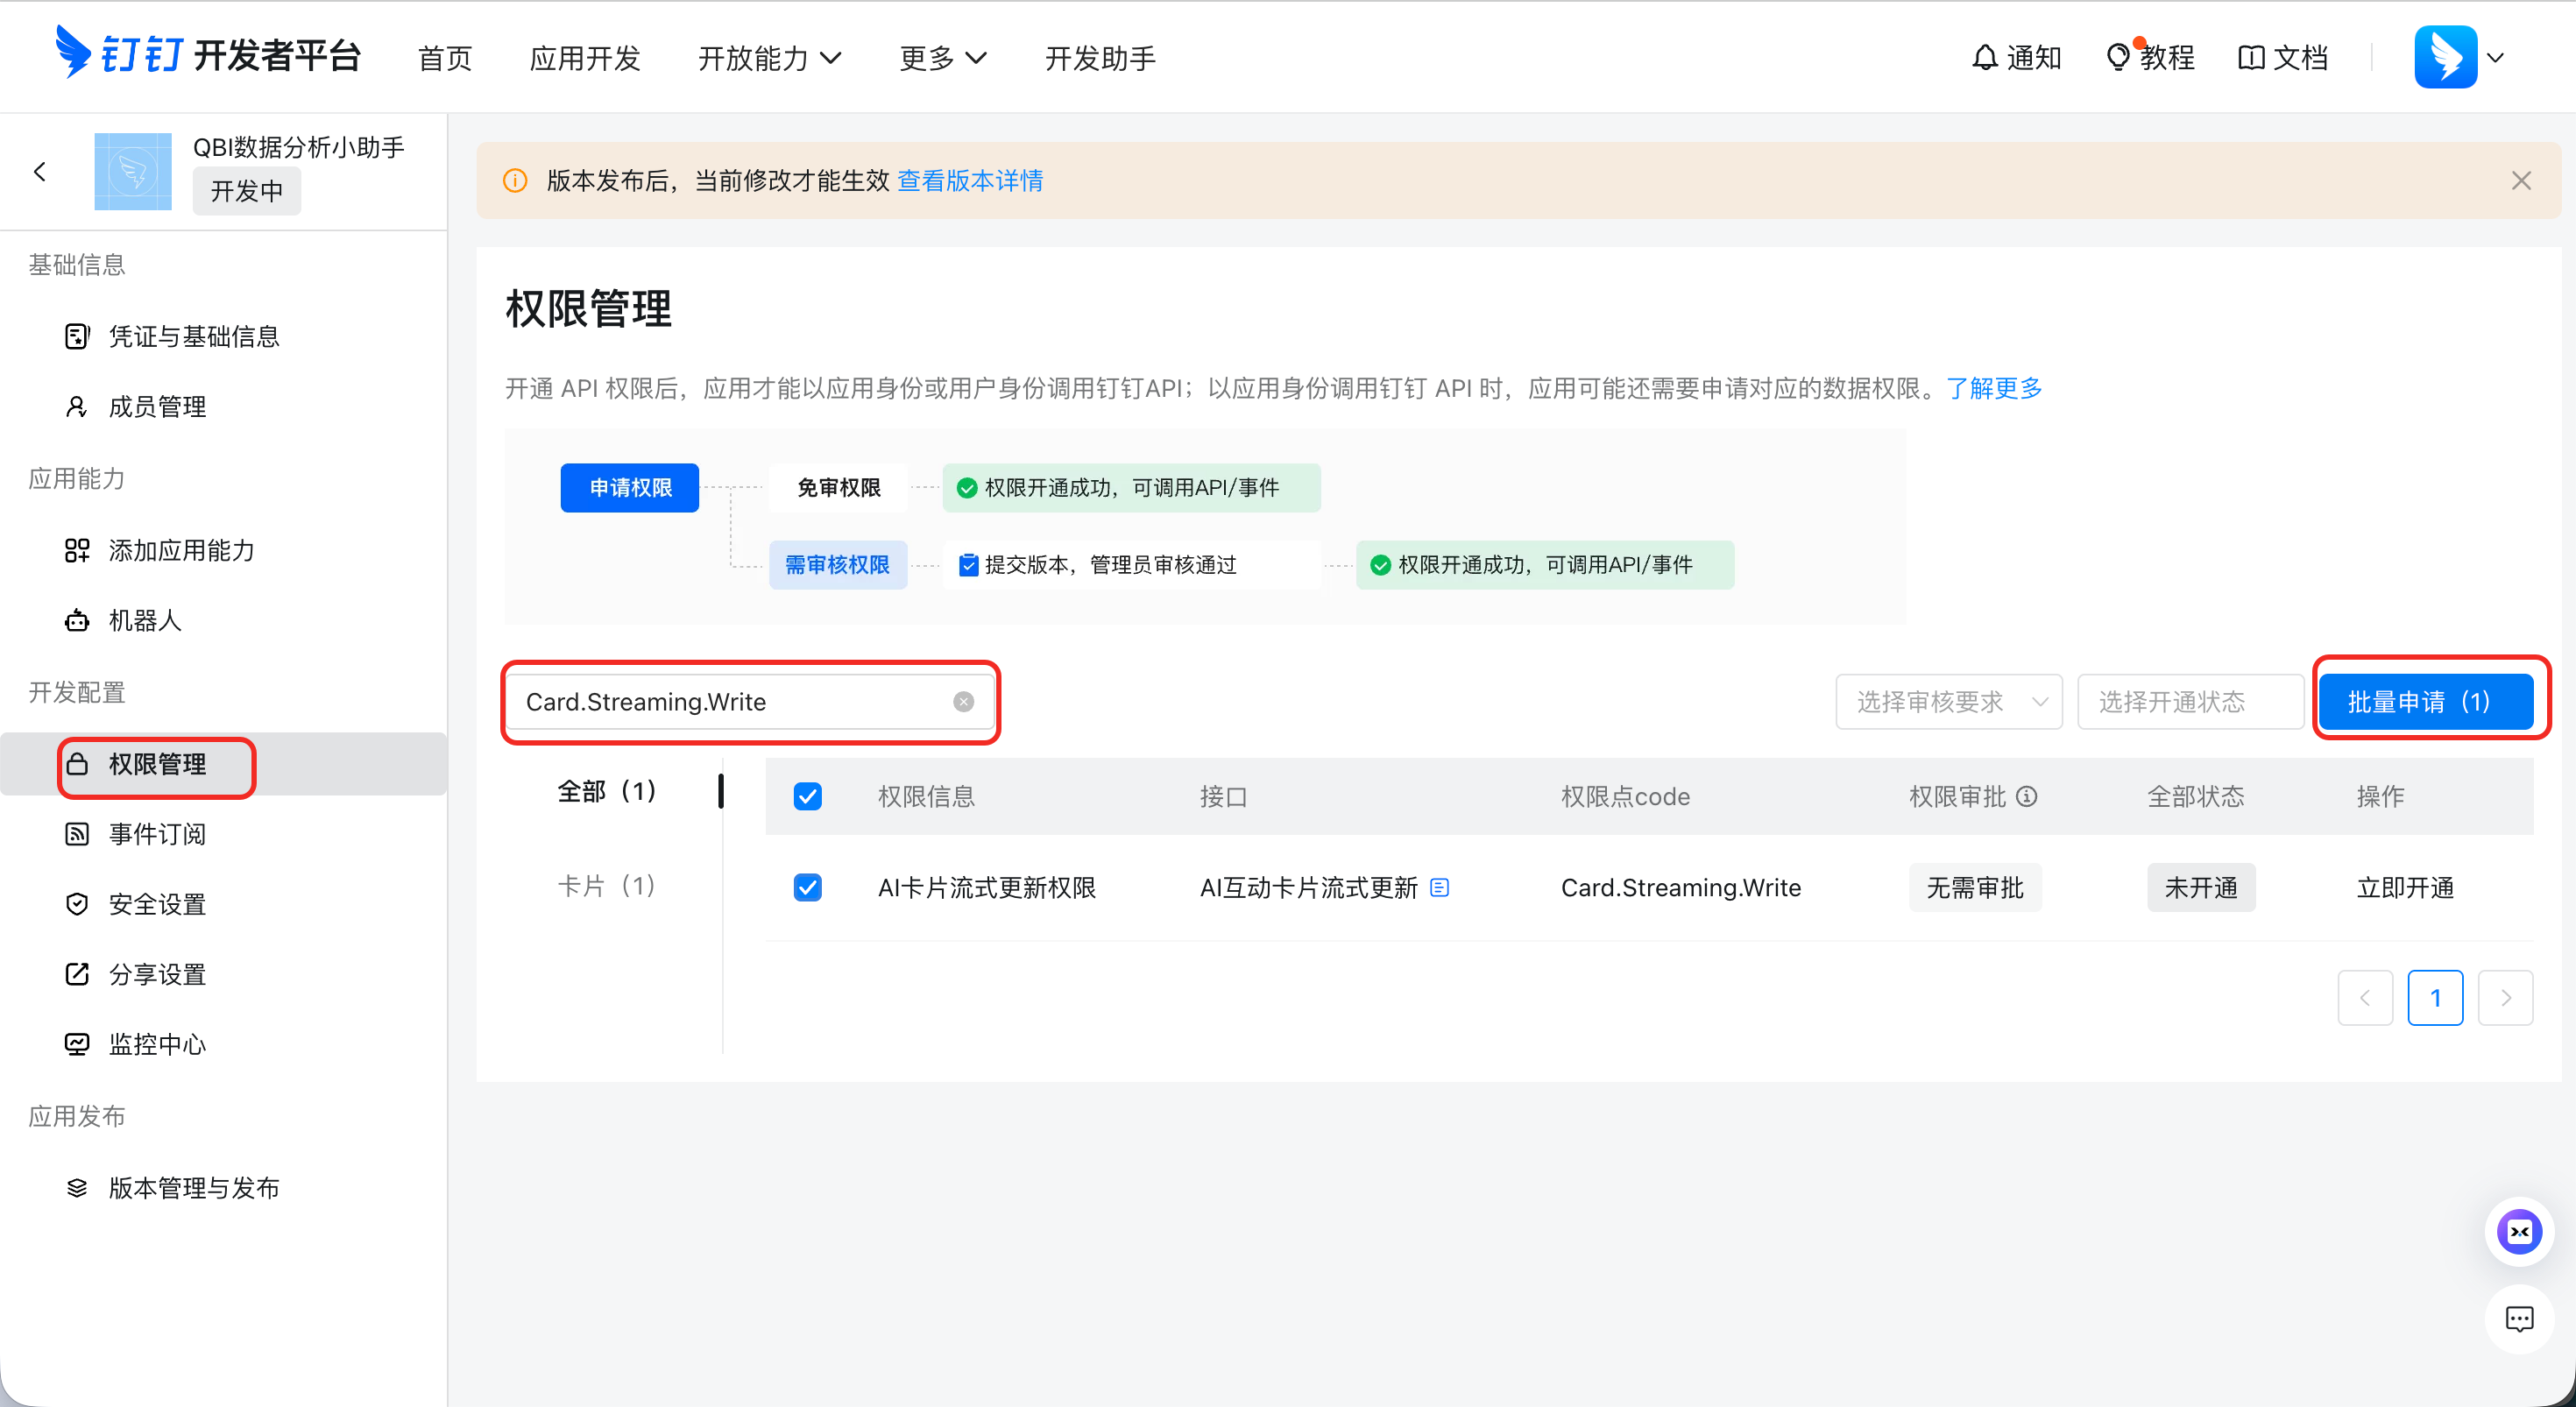2576x1407 pixels.
Task: Click the 需审核权限 label
Action: click(x=838, y=565)
